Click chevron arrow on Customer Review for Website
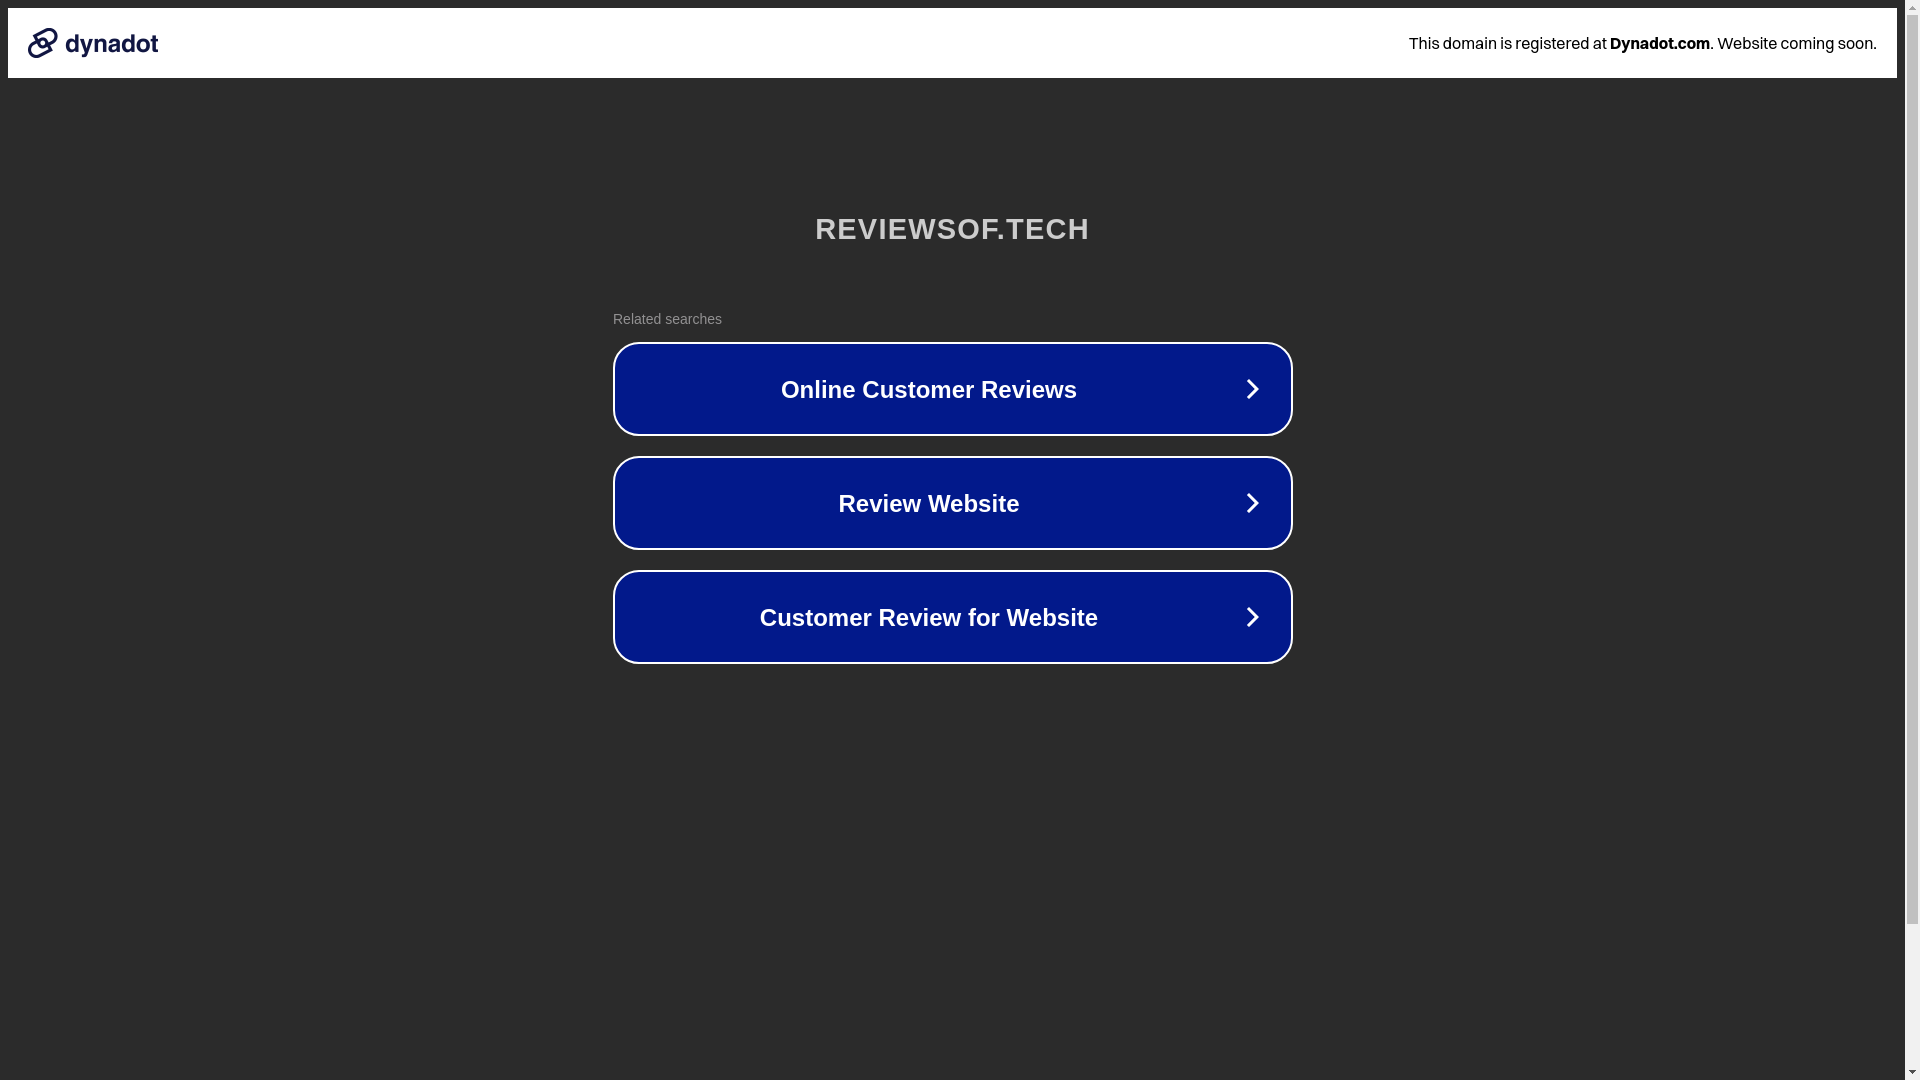The height and width of the screenshot is (1080, 1920). coord(1252,618)
